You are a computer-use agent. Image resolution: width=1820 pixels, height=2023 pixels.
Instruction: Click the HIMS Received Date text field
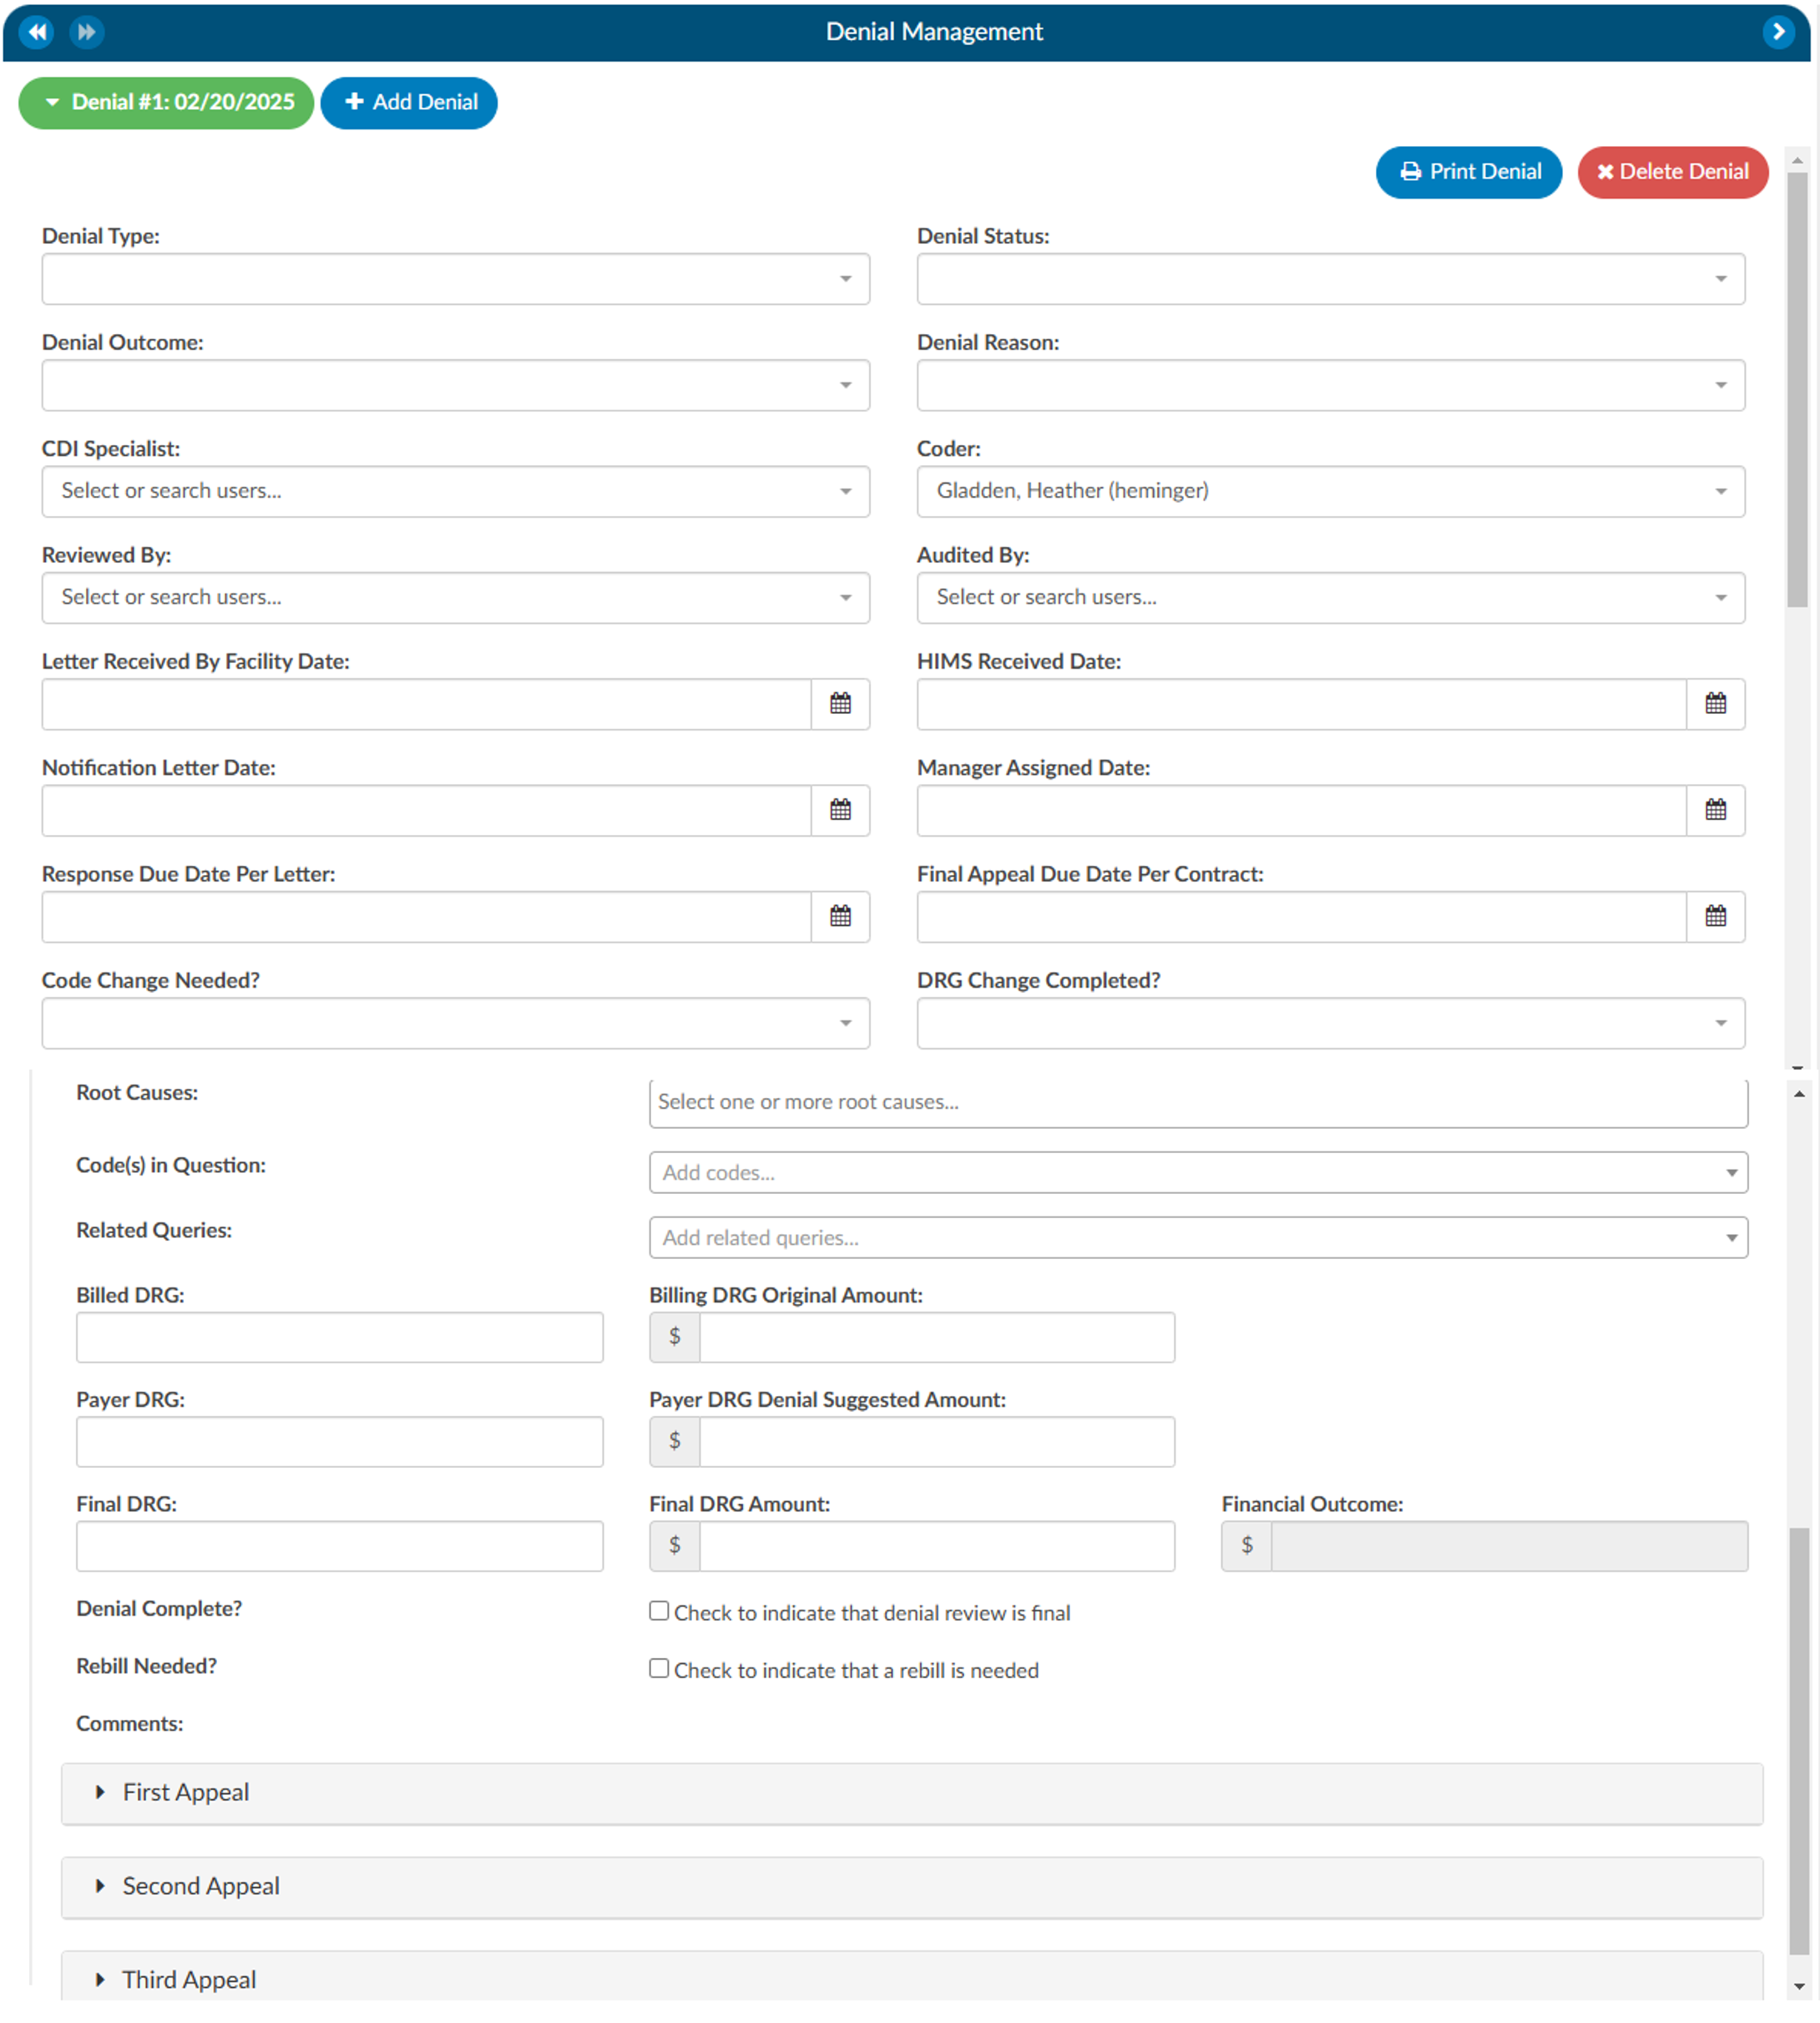click(x=1302, y=704)
